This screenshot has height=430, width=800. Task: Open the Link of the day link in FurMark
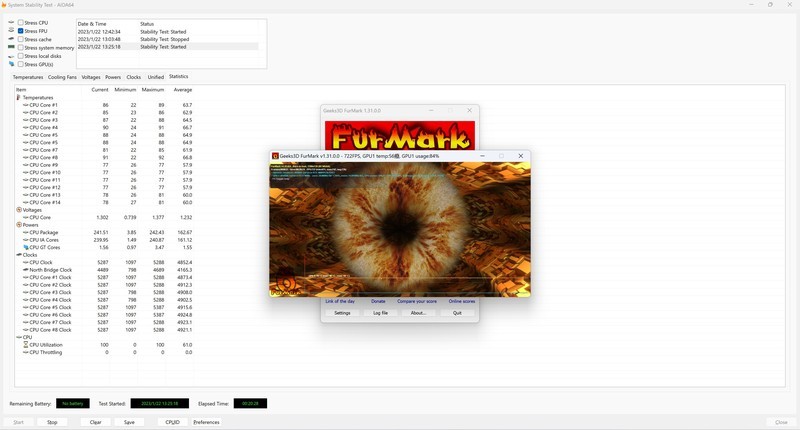point(340,301)
